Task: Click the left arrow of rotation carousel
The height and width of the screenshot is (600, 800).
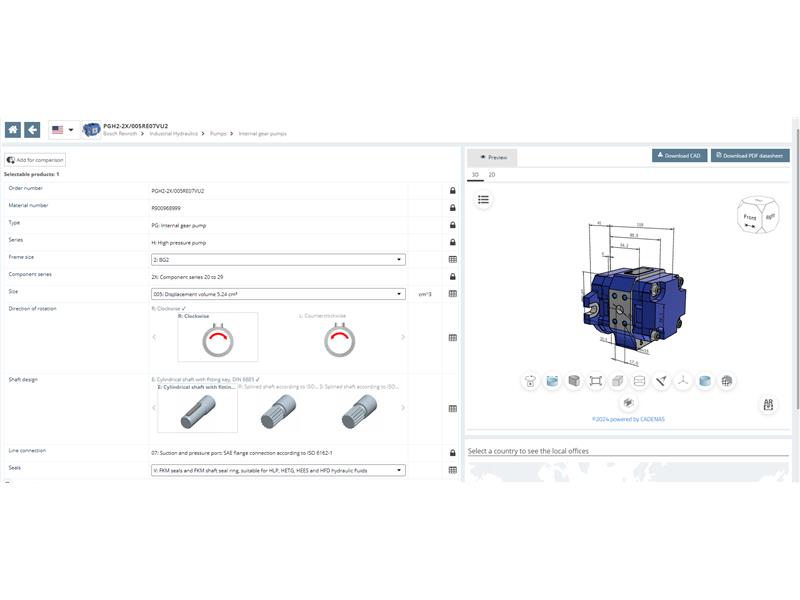Action: pyautogui.click(x=154, y=337)
